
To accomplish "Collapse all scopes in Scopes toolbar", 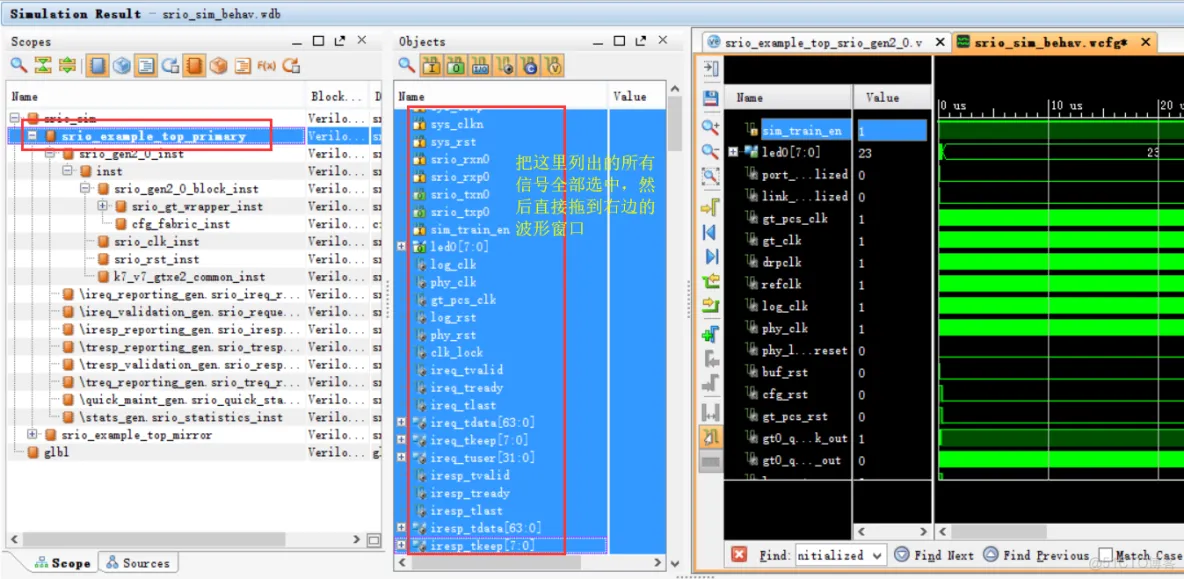I will pos(43,66).
